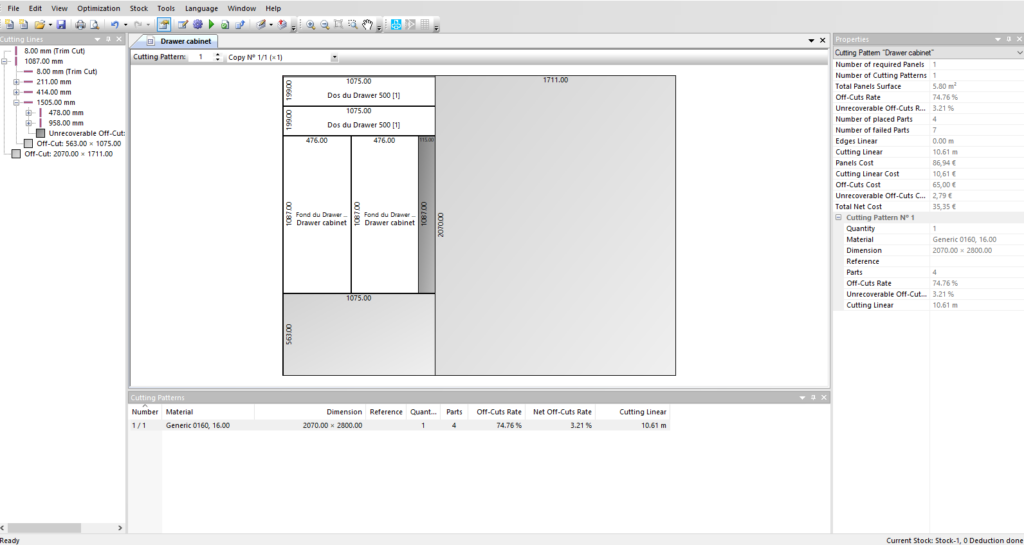1024x545 pixels.
Task: Open the Stock menu
Action: pos(139,8)
